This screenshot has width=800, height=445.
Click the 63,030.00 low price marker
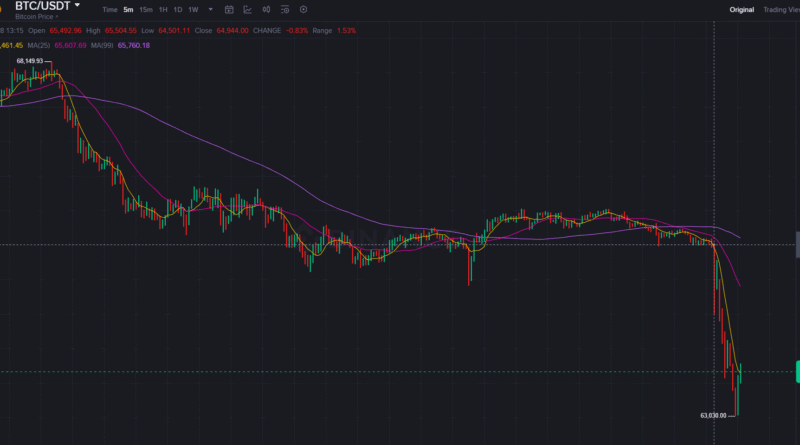[713, 415]
